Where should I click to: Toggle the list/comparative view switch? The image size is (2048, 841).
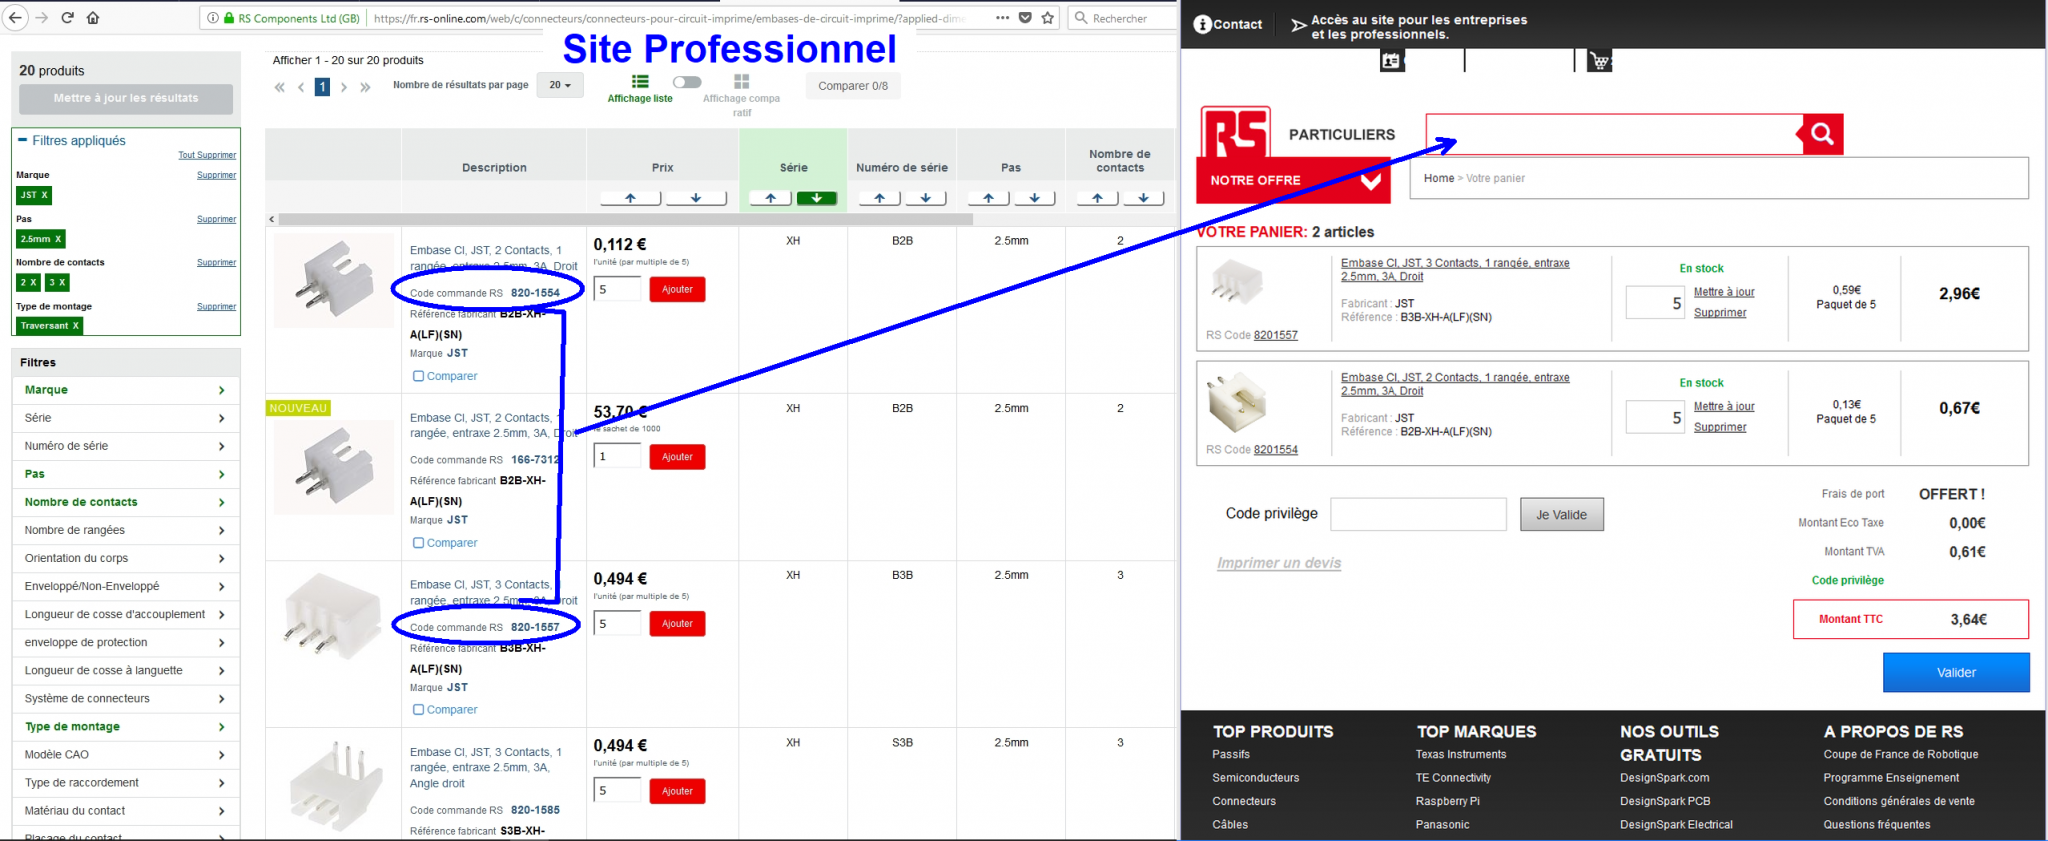point(687,82)
